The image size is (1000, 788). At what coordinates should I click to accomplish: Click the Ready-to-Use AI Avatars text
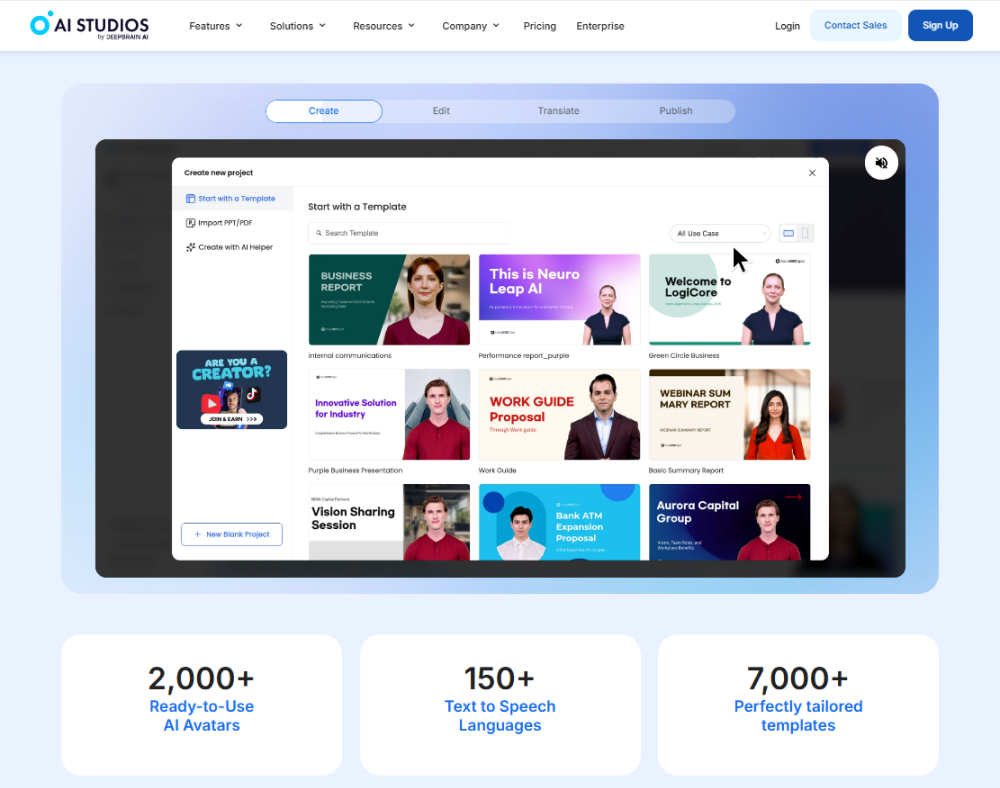202,716
